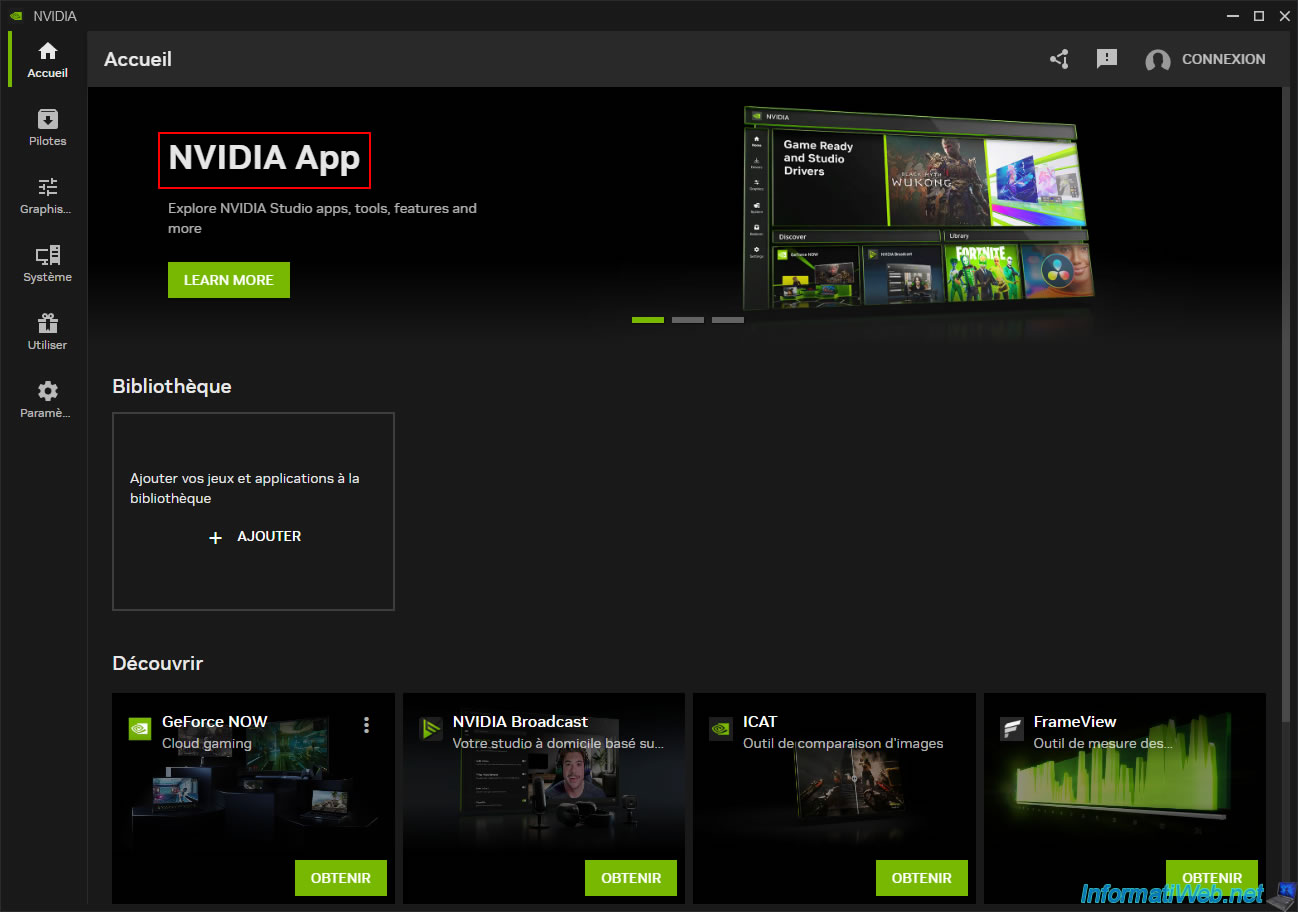Click the plus icon next to AJOUTER
This screenshot has height=912, width=1298.
215,538
